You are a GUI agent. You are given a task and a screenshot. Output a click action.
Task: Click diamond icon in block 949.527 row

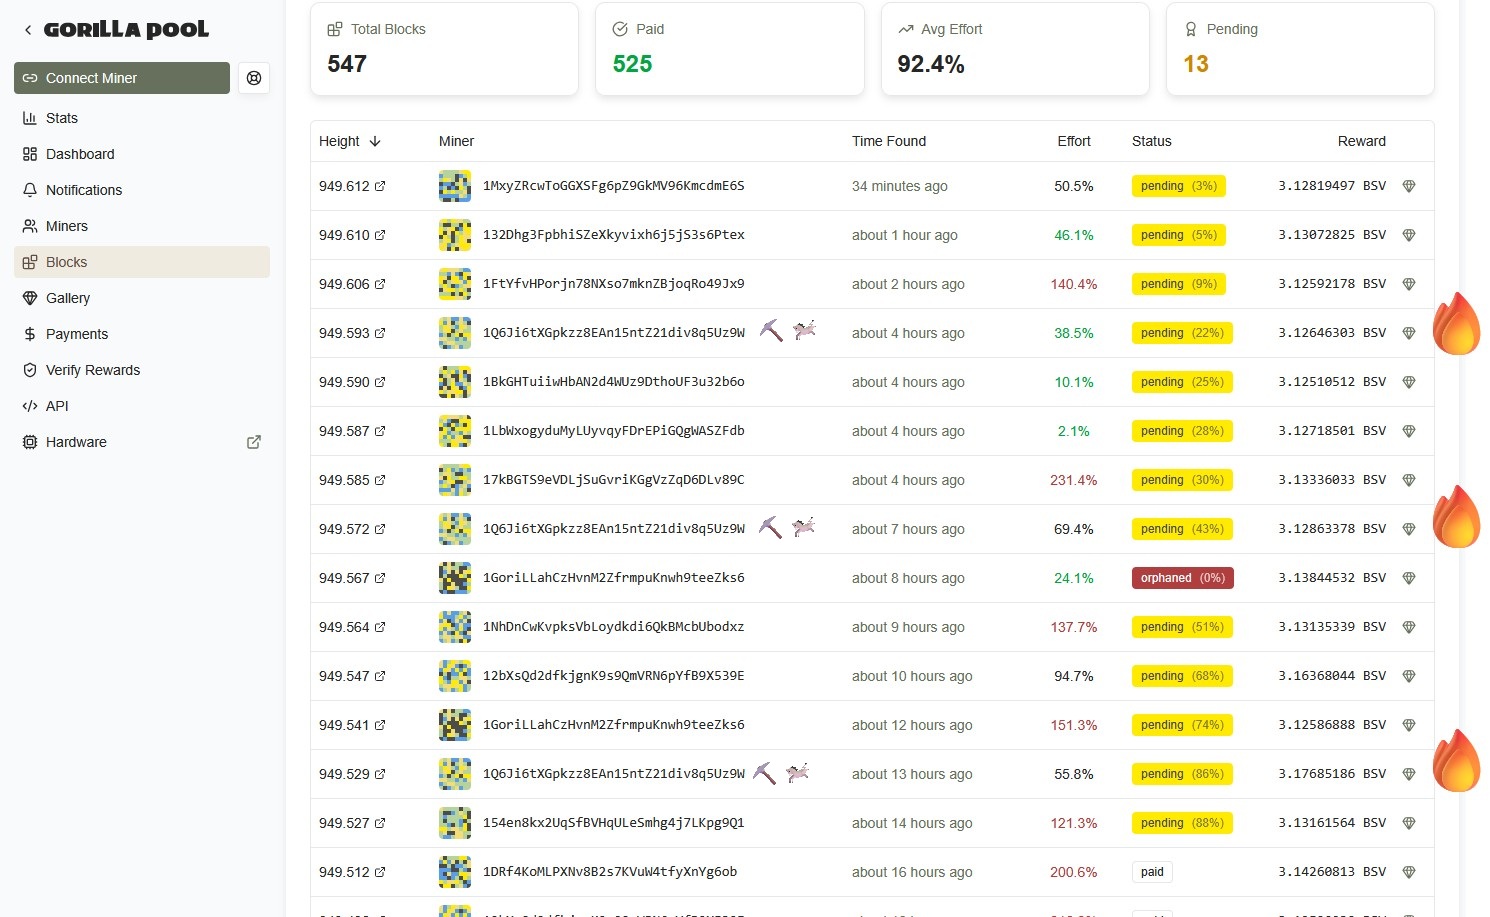point(1409,823)
